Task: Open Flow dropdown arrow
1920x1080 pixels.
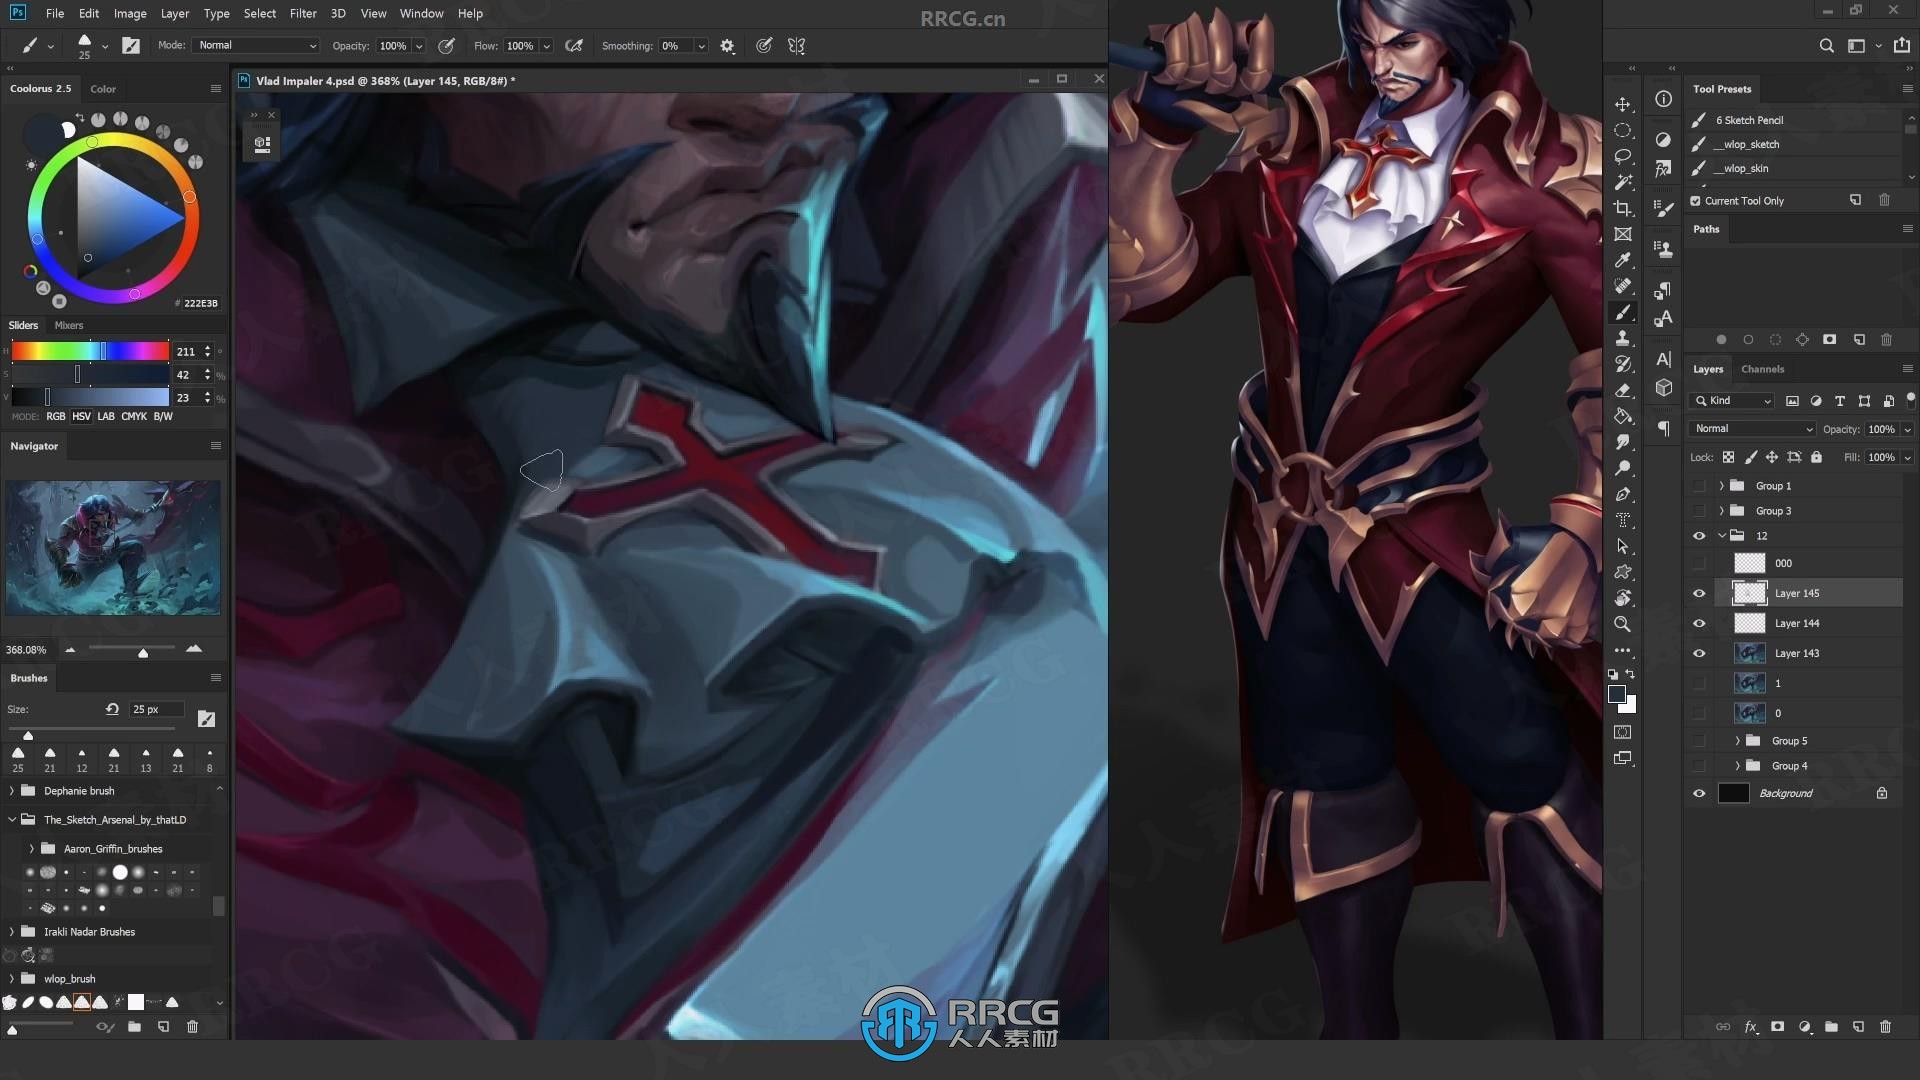Action: [546, 46]
